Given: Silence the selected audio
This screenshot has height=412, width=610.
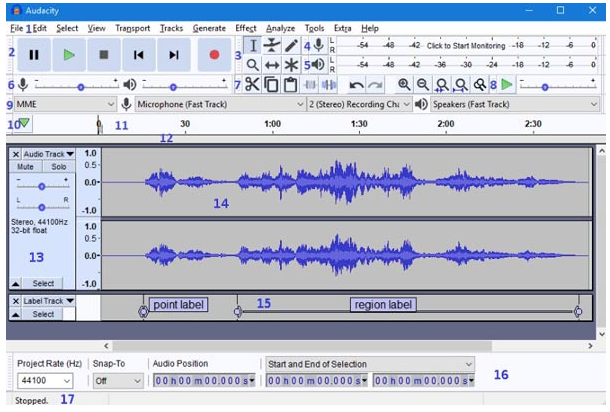Looking at the screenshot, I should [x=329, y=84].
